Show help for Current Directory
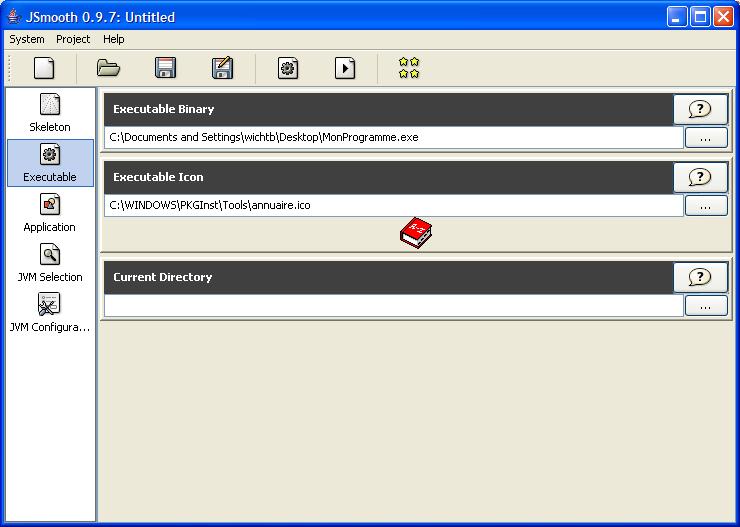Image resolution: width=740 pixels, height=527 pixels. coord(700,277)
